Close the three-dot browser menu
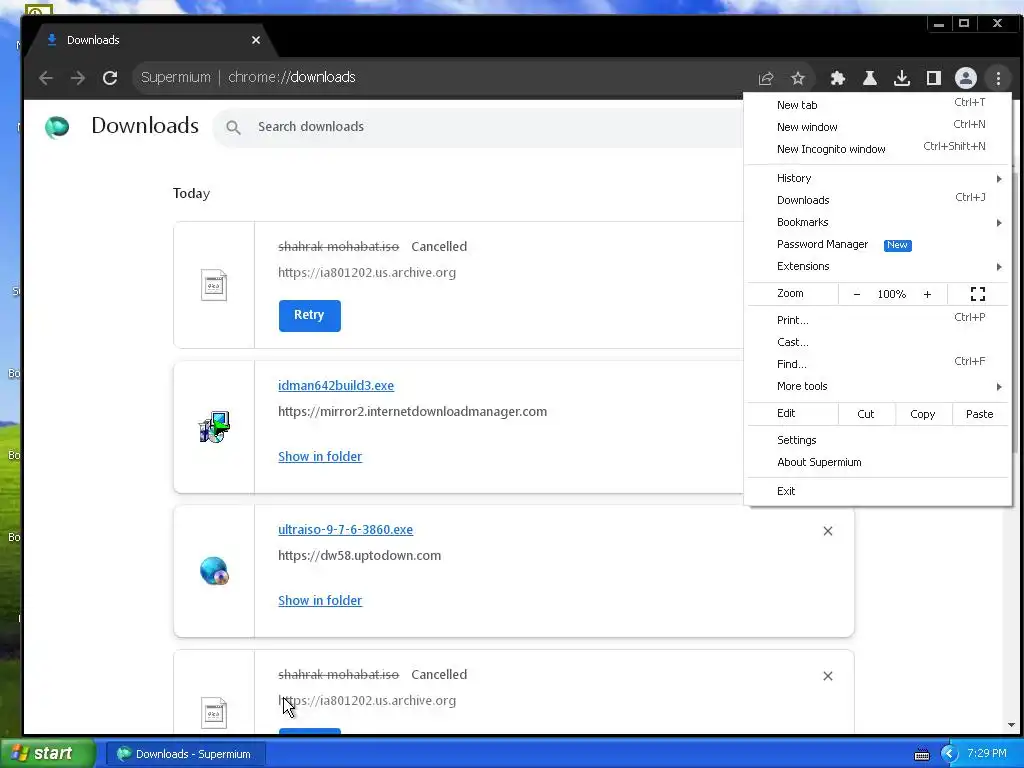The image size is (1024, 768). coord(998,78)
